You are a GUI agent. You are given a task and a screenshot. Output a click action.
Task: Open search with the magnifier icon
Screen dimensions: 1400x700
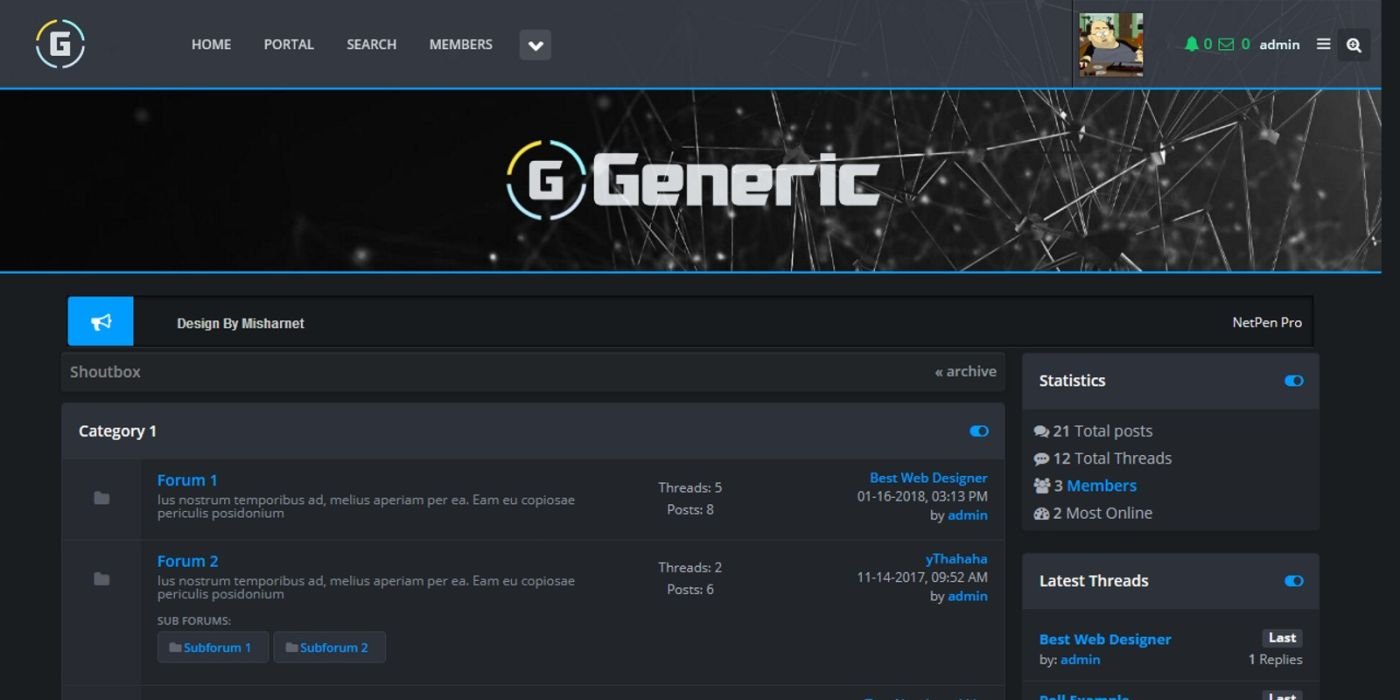pyautogui.click(x=1354, y=44)
